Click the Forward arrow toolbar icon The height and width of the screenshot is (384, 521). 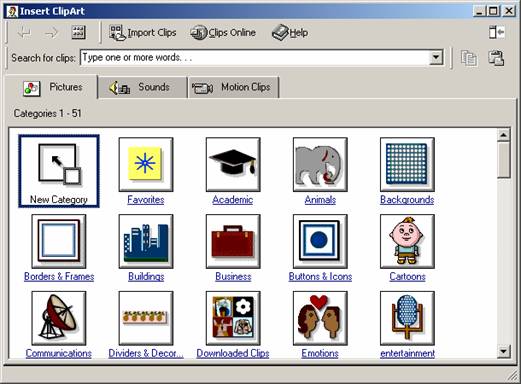click(x=51, y=33)
